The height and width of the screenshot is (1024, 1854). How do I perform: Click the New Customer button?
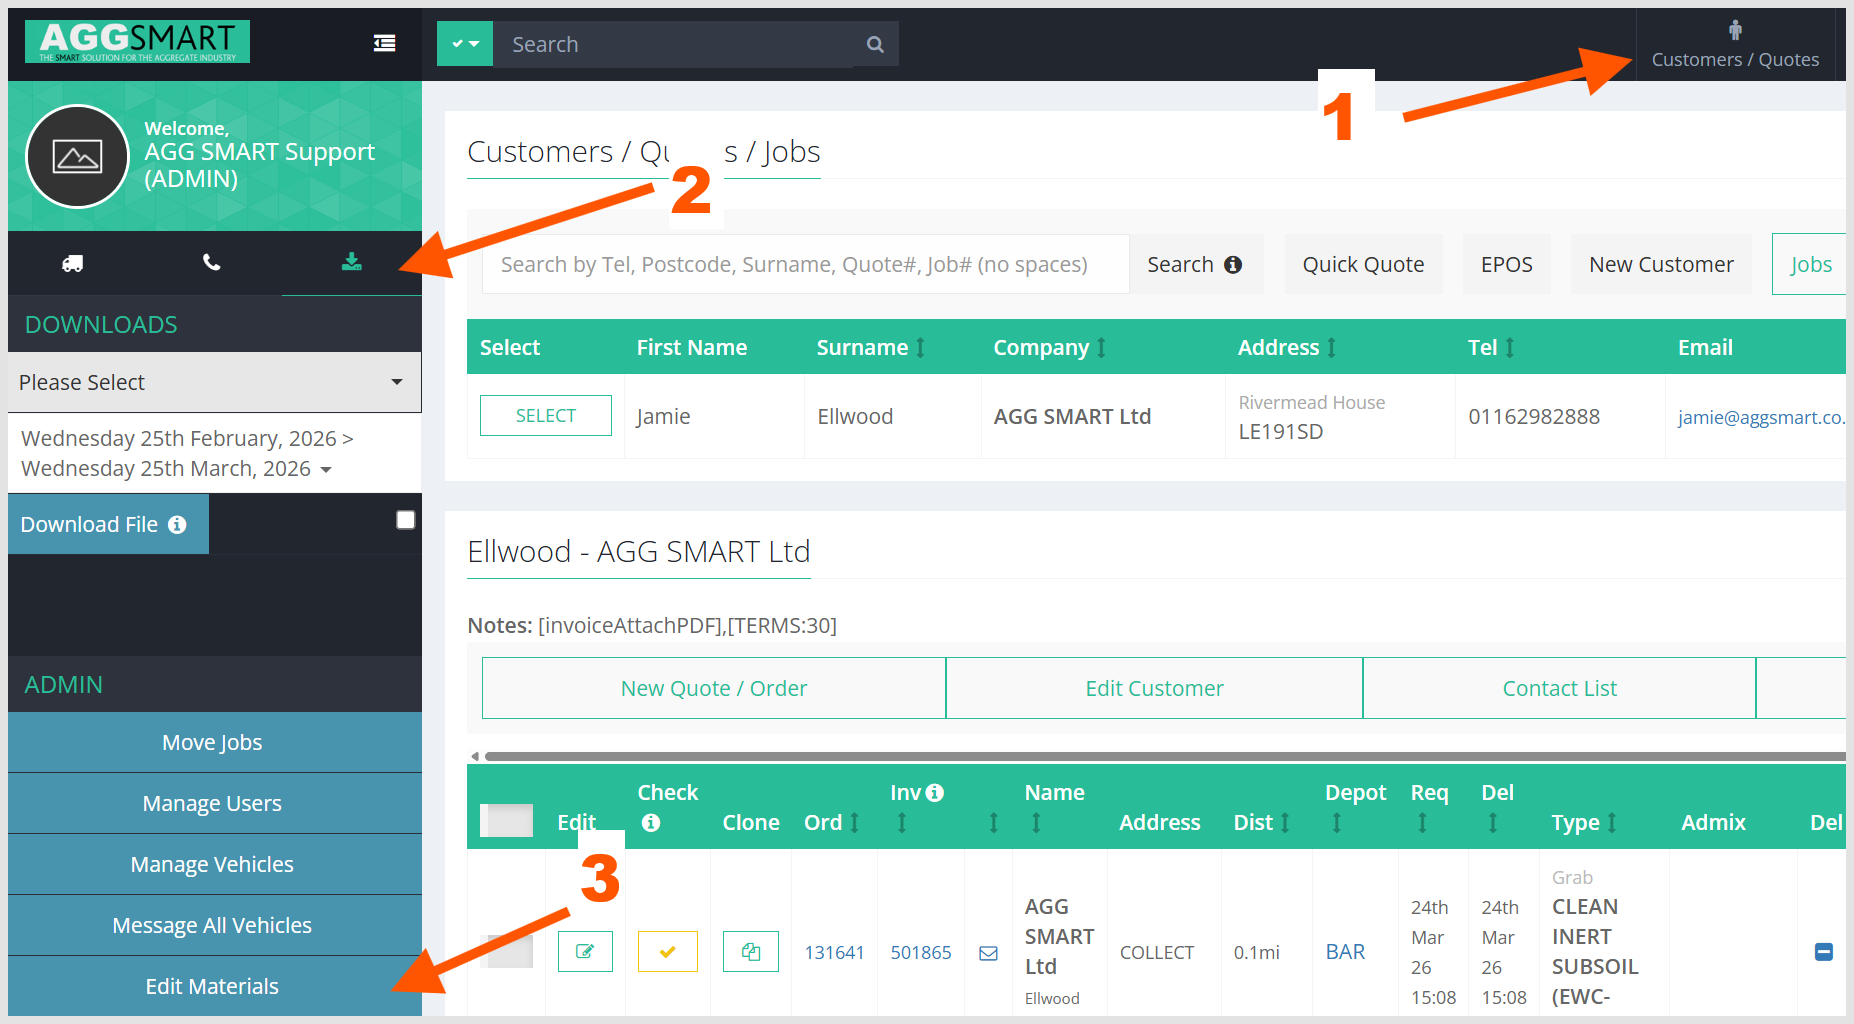(x=1661, y=264)
